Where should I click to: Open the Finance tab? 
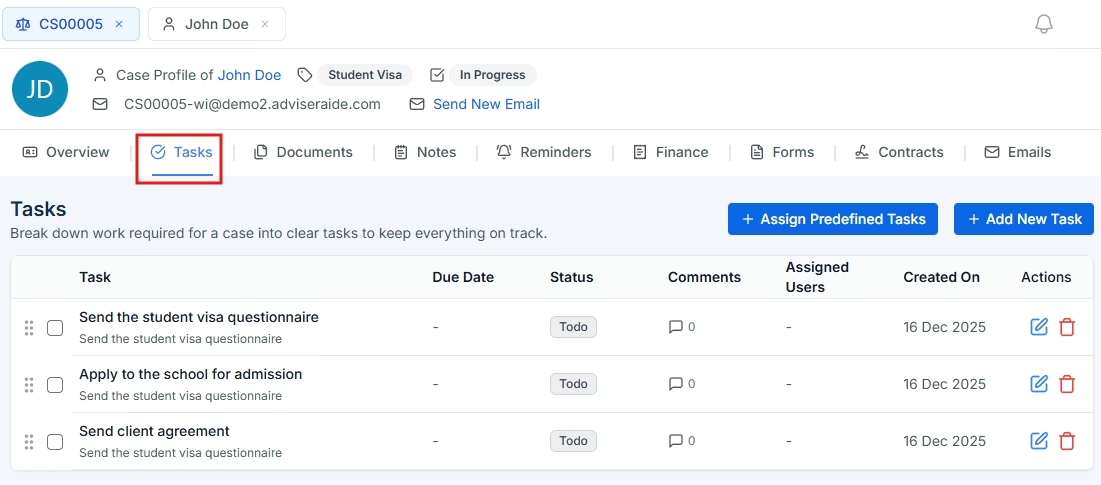point(671,152)
